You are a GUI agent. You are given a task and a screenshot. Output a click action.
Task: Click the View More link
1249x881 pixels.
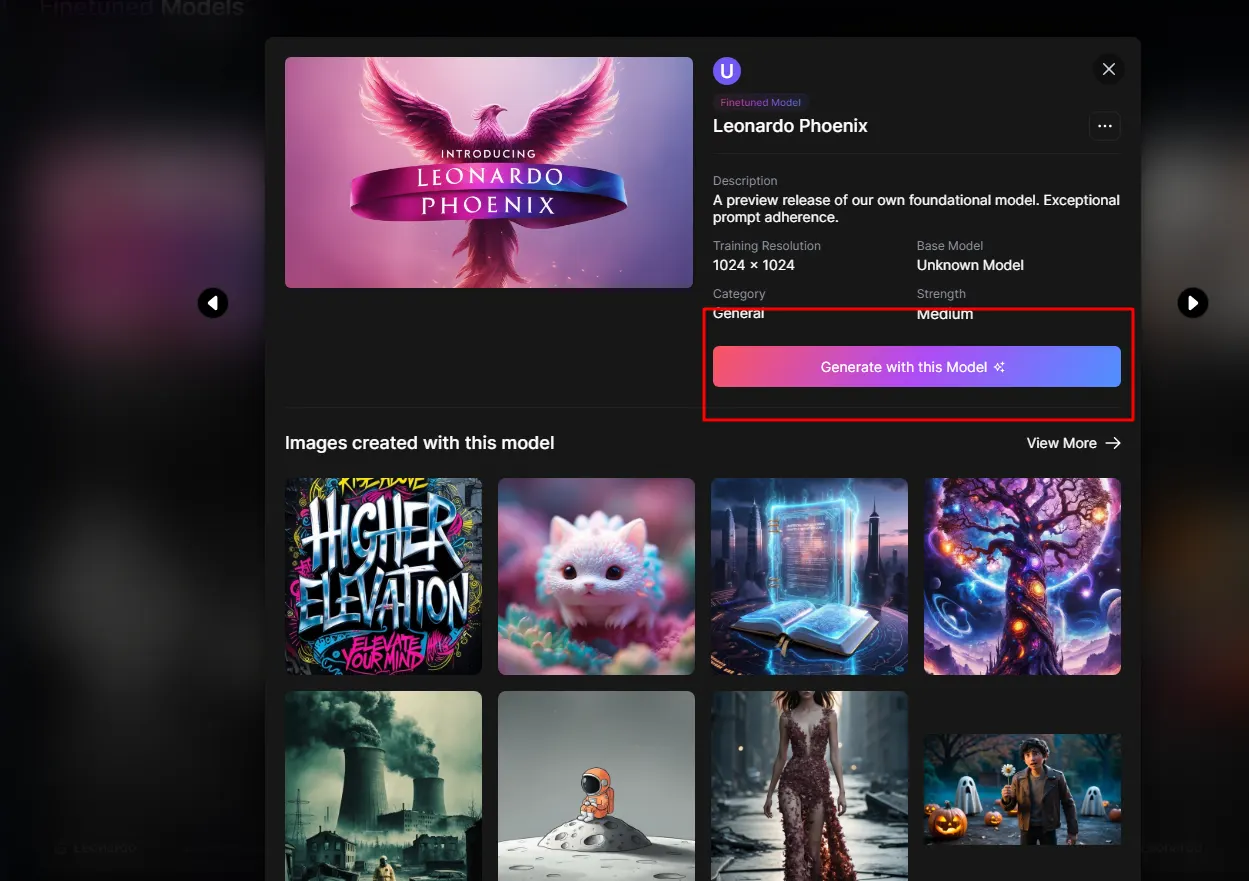[x=1061, y=443]
